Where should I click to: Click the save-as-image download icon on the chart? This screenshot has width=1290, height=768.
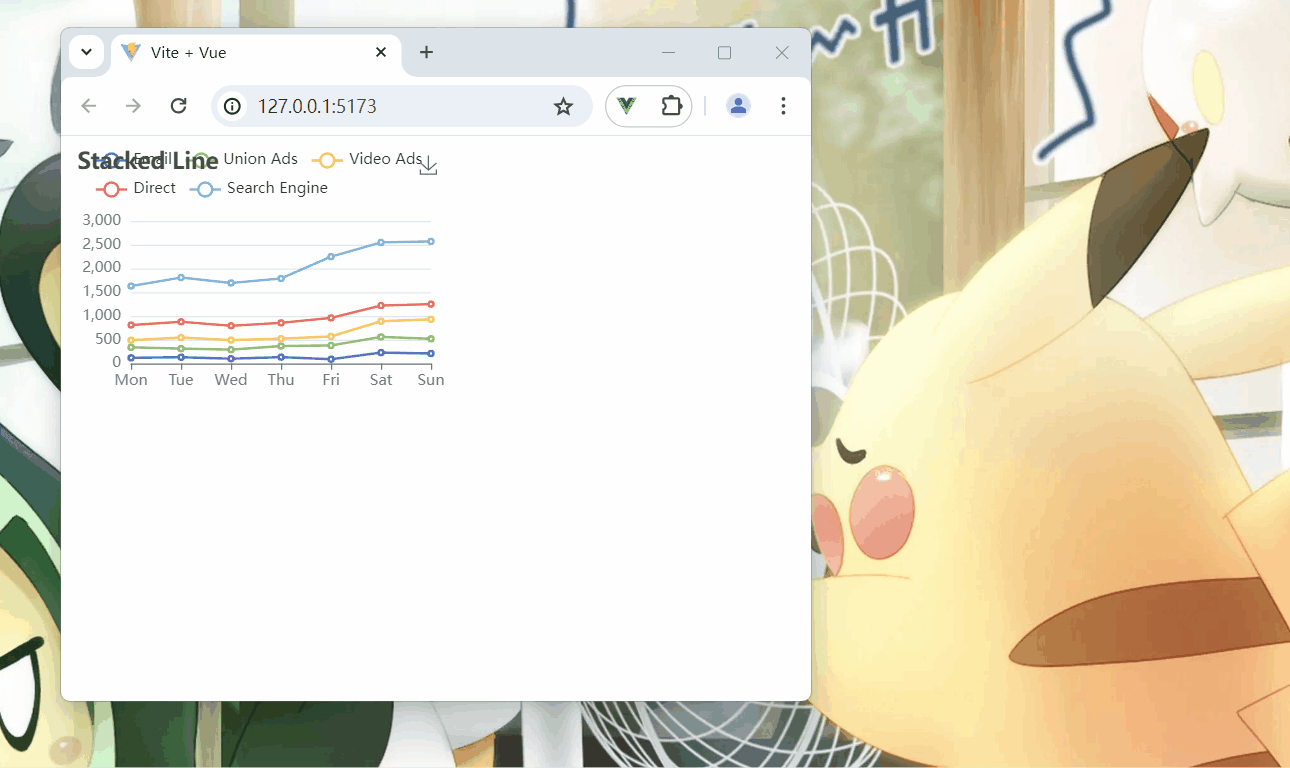coord(428,165)
